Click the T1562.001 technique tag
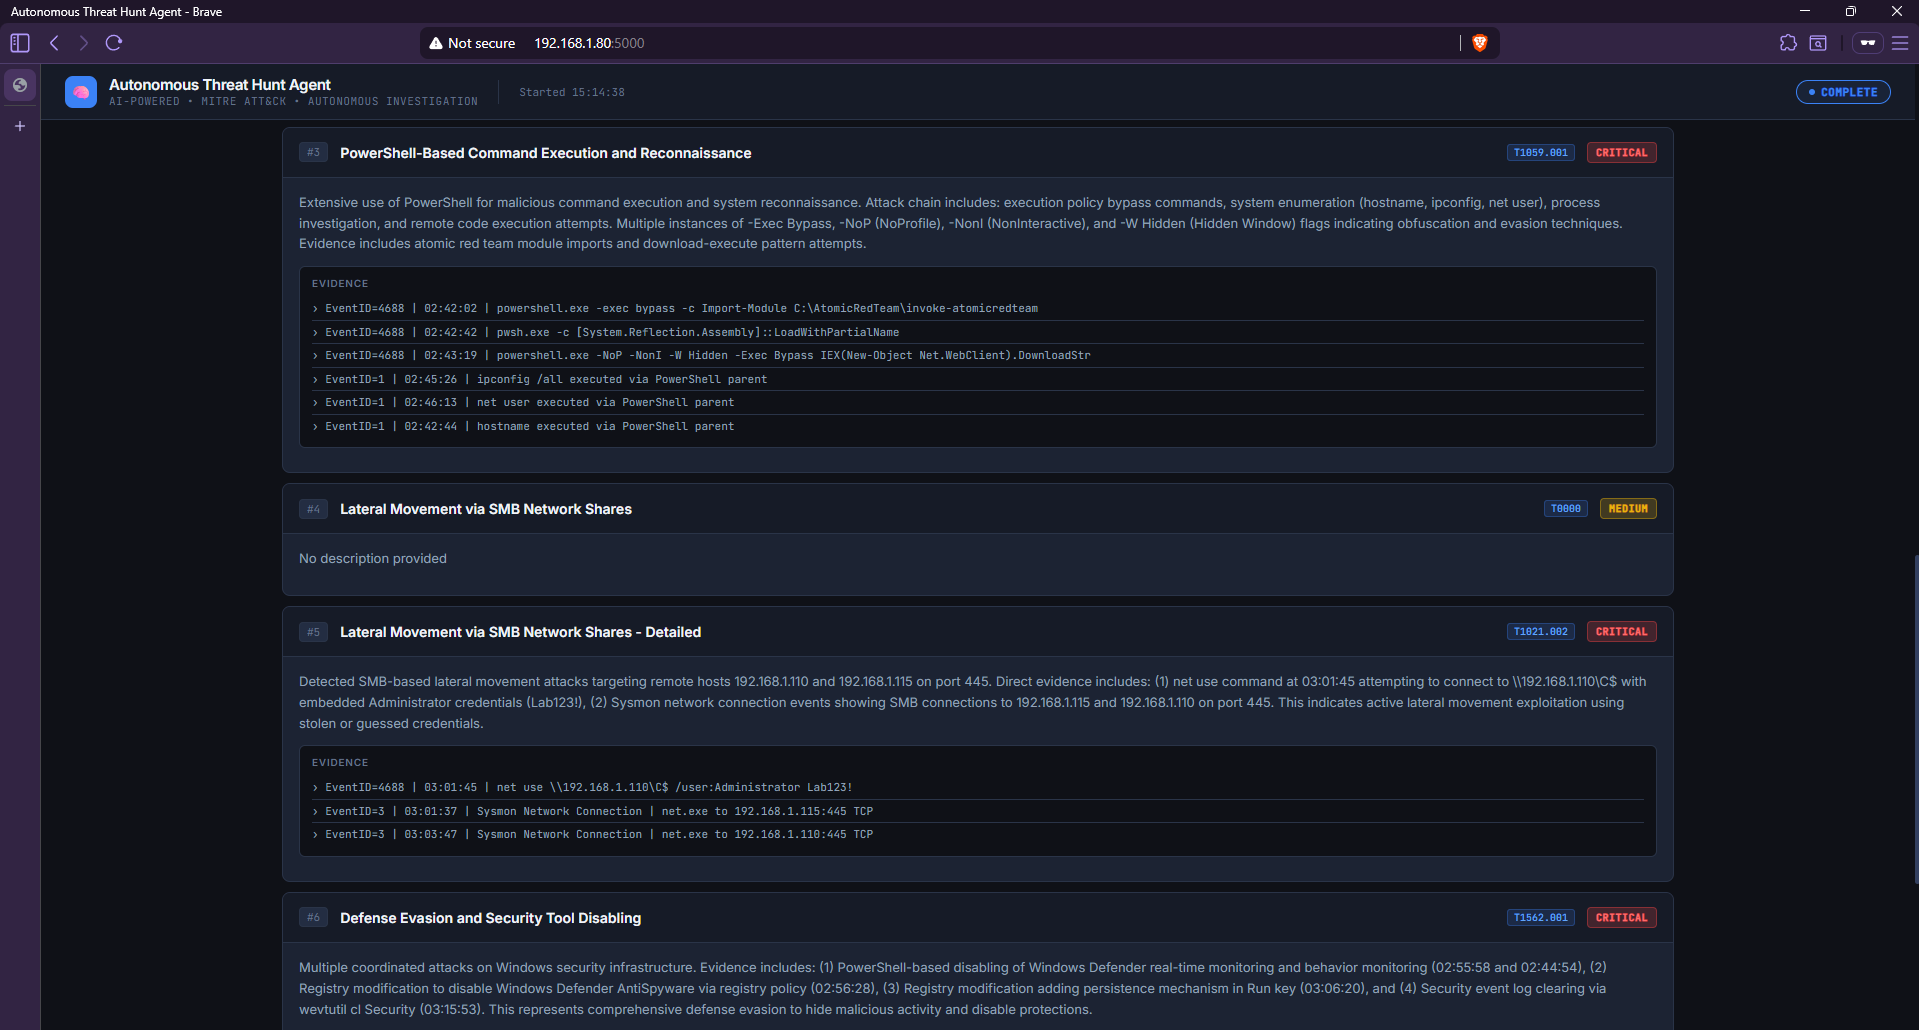The image size is (1919, 1030). pos(1540,918)
